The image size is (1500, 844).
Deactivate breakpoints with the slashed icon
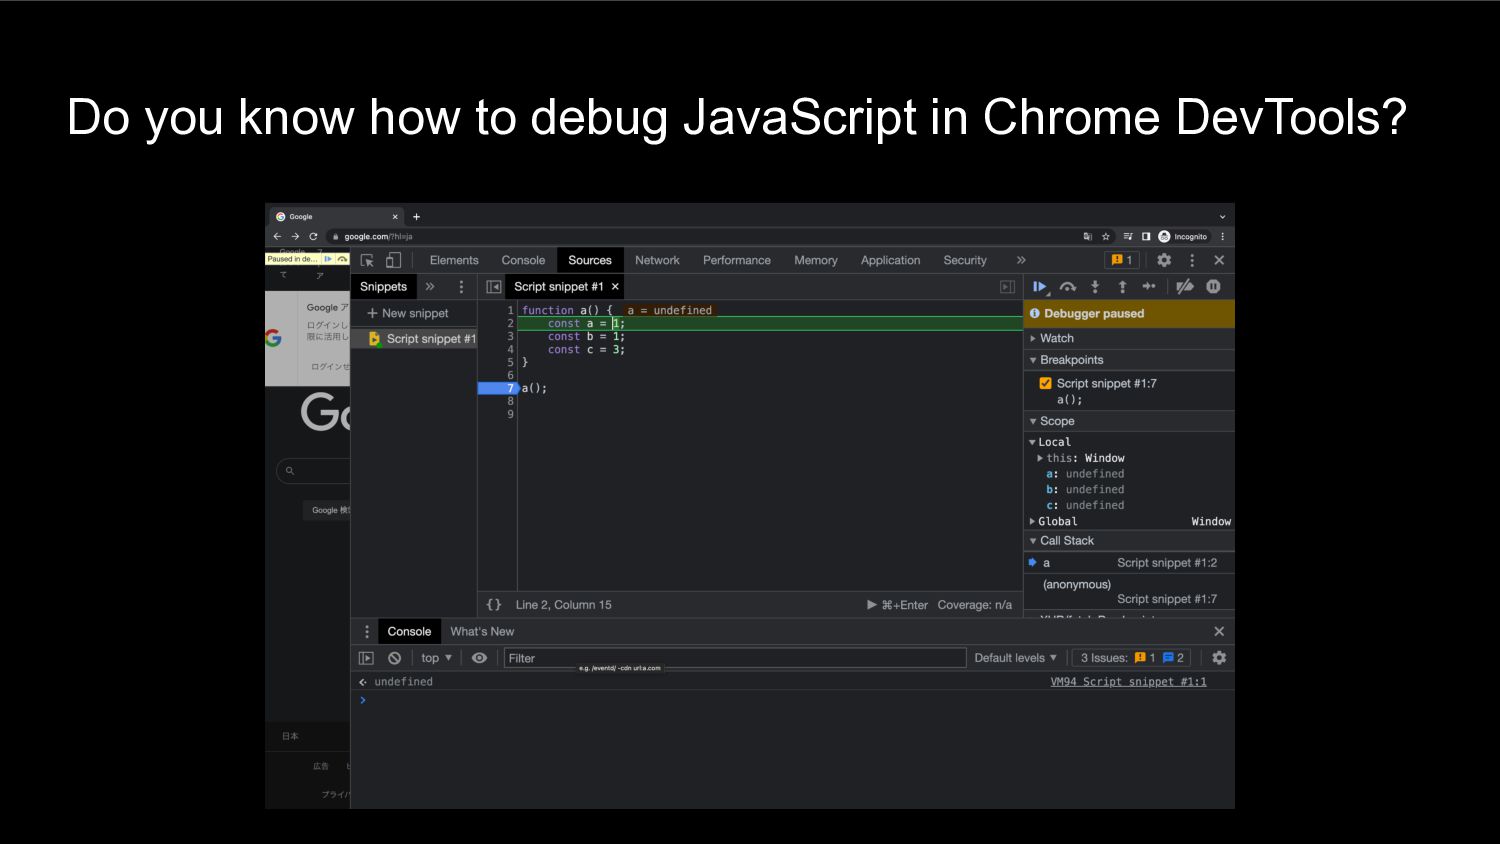click(1185, 287)
